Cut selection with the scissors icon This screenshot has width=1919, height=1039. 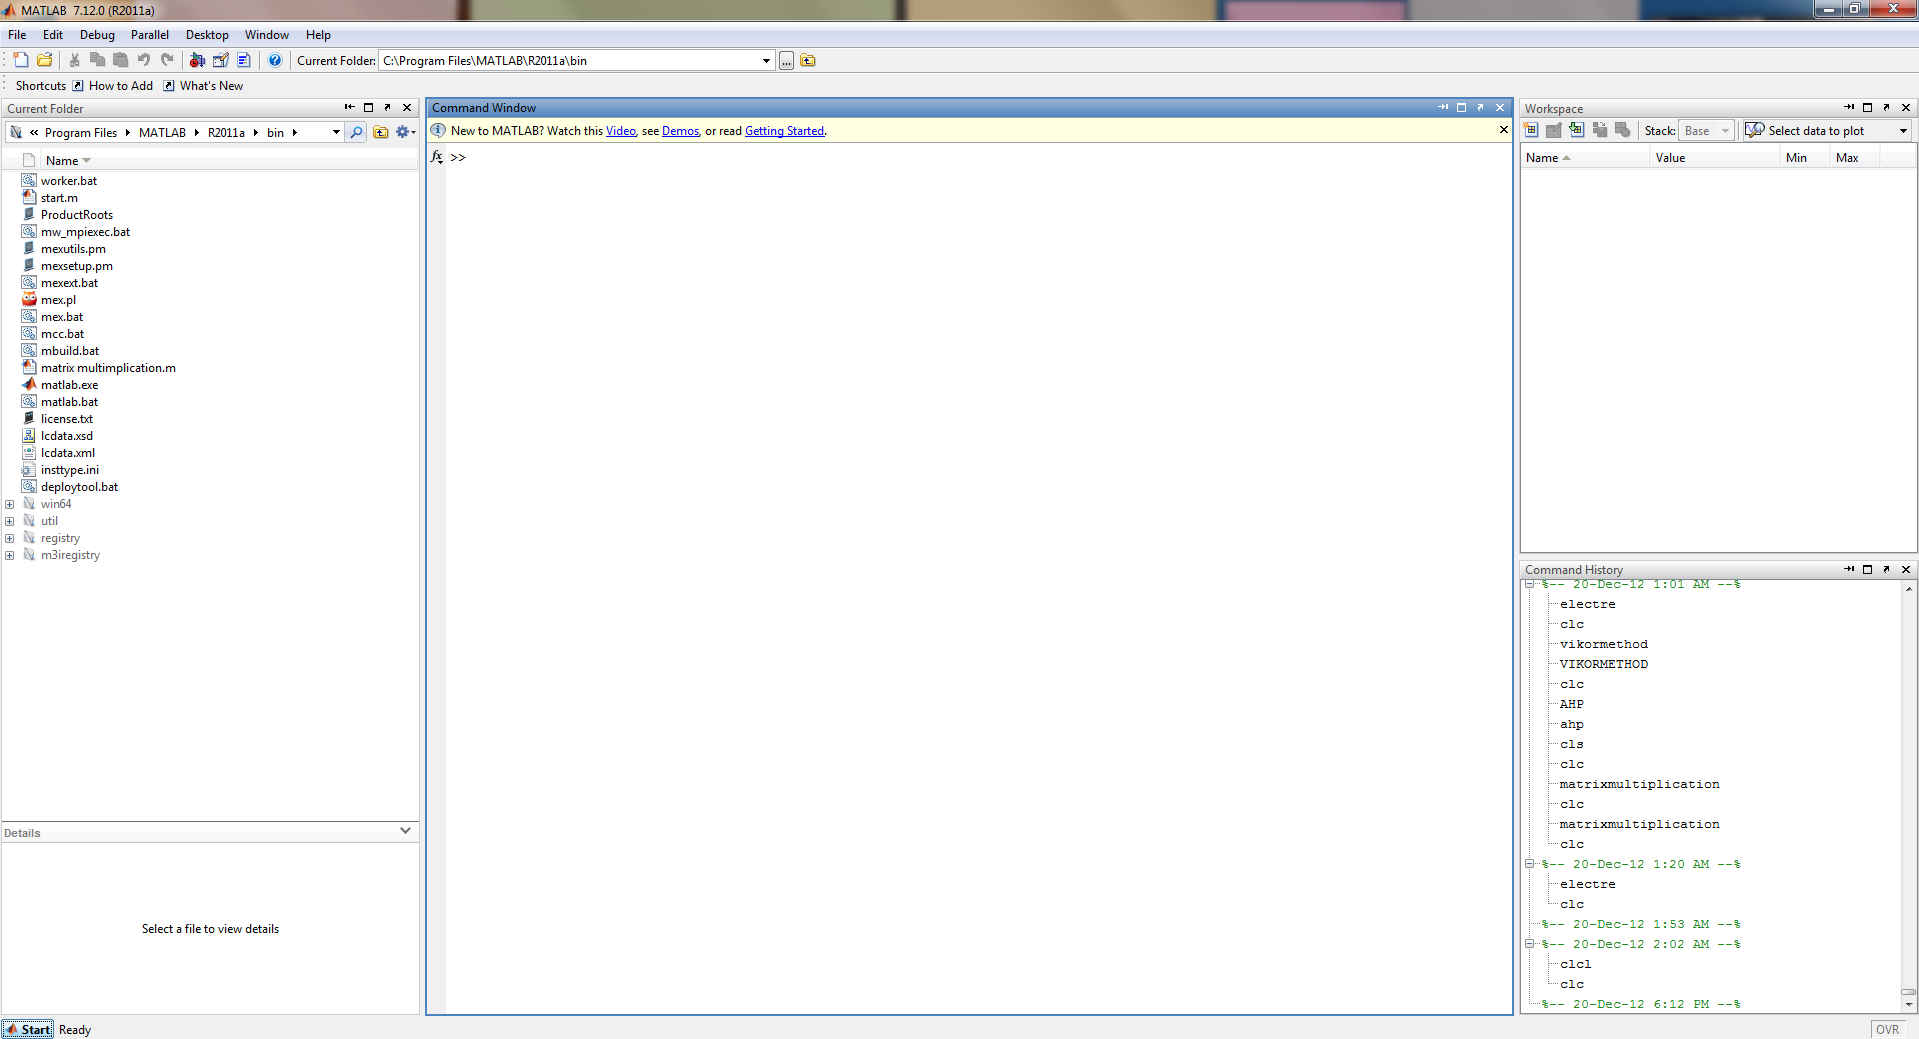(x=74, y=60)
